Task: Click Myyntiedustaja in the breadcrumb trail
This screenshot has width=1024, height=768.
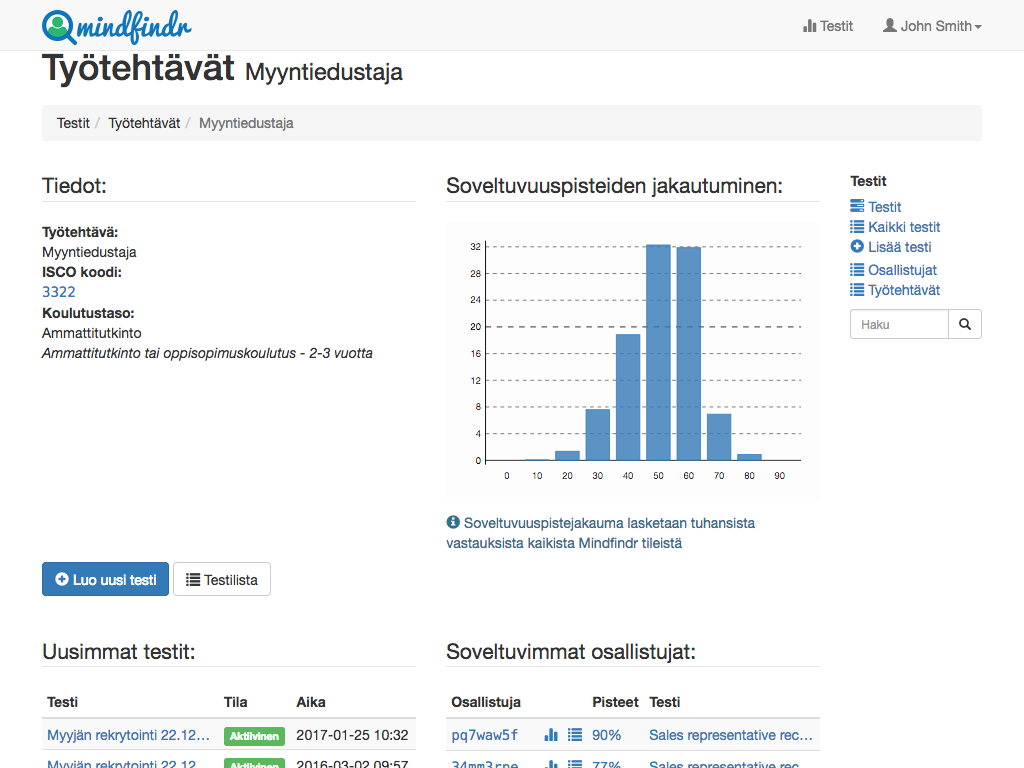Action: point(246,123)
